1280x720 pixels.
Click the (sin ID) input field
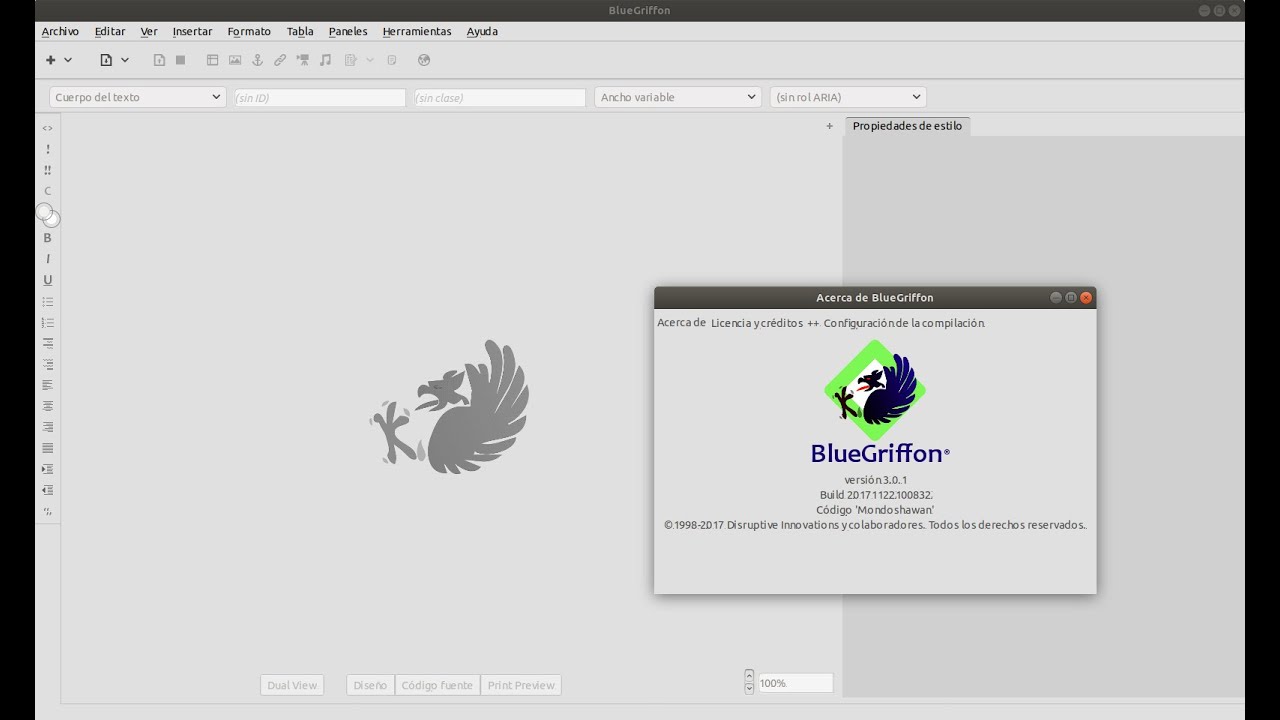click(319, 98)
